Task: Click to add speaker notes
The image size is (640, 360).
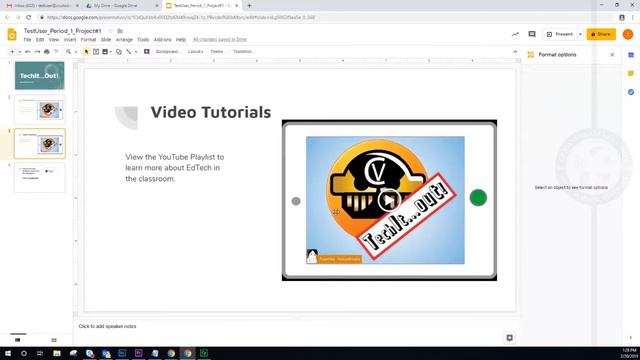Action: (x=107, y=327)
